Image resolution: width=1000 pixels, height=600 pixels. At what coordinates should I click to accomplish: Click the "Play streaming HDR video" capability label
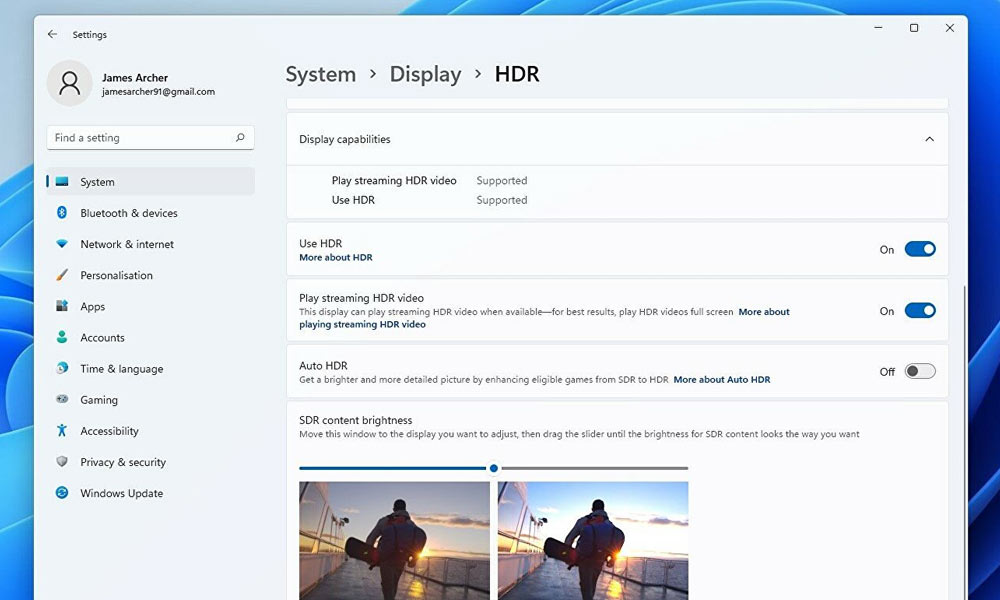tap(393, 180)
